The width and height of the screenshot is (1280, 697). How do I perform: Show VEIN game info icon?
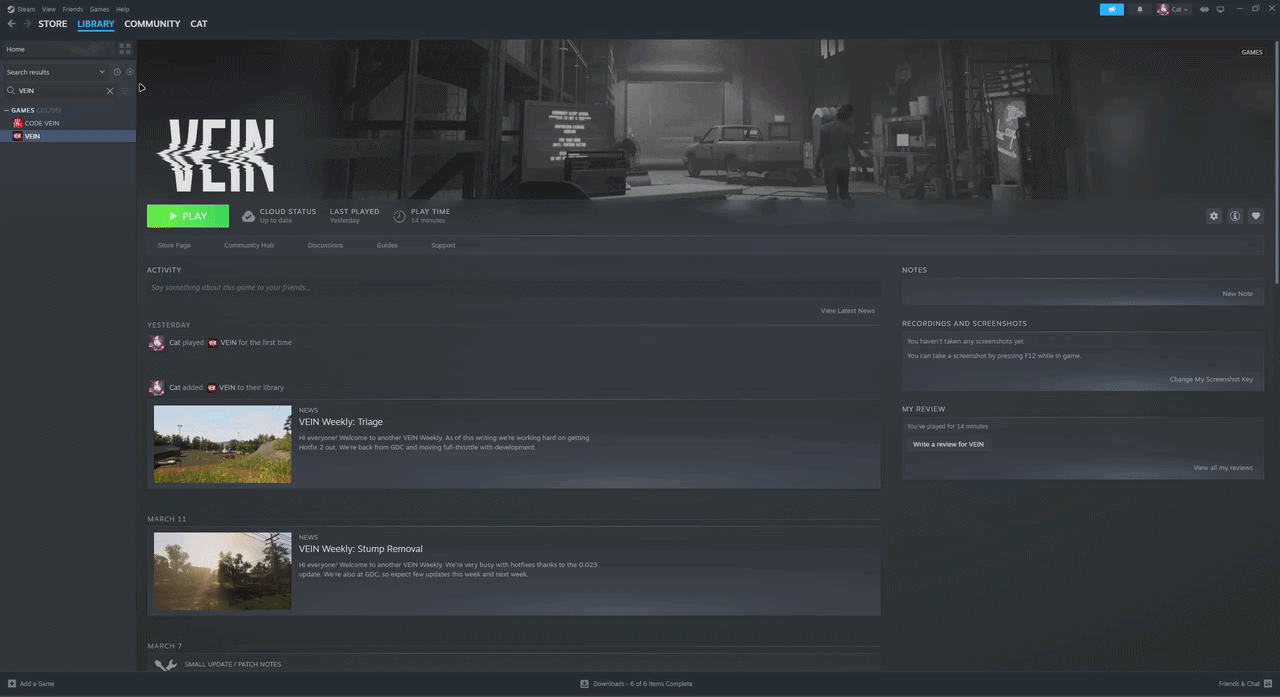pos(1235,216)
